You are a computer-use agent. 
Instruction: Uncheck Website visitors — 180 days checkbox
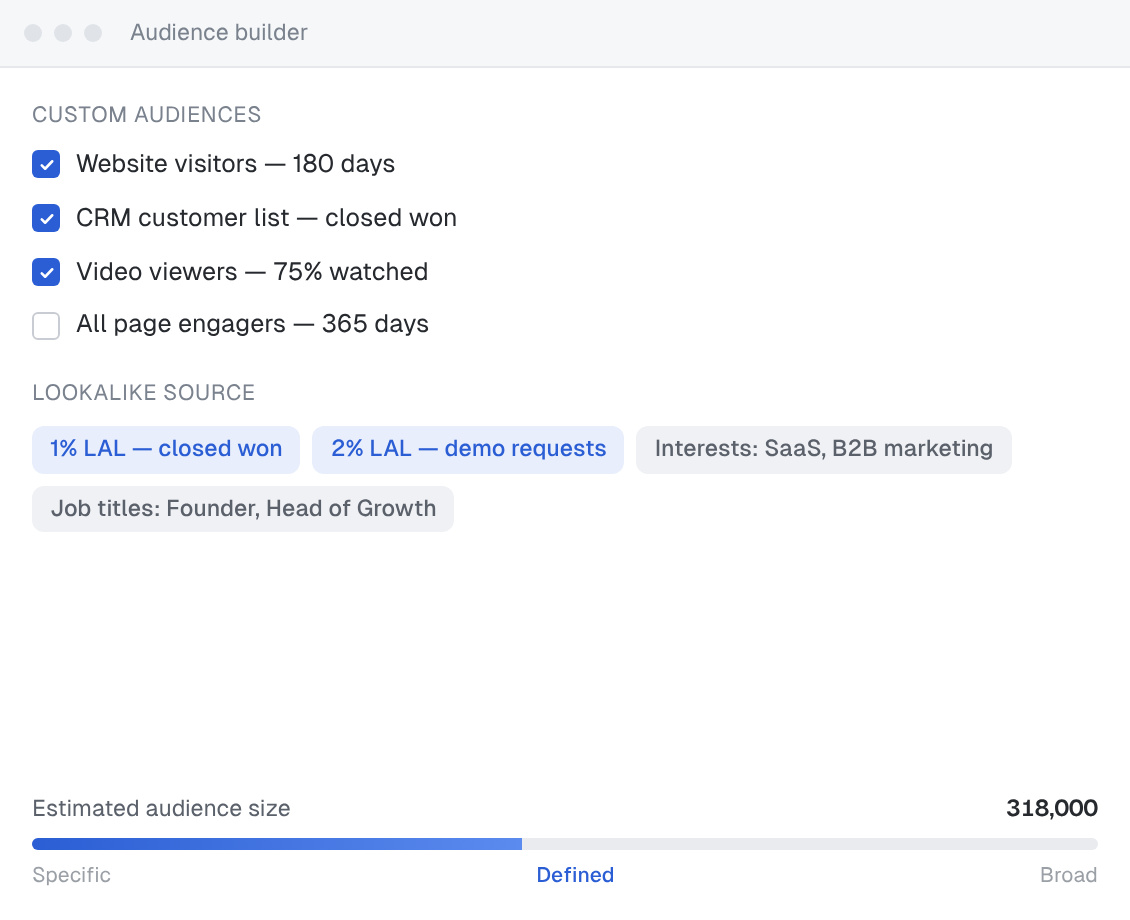point(46,164)
